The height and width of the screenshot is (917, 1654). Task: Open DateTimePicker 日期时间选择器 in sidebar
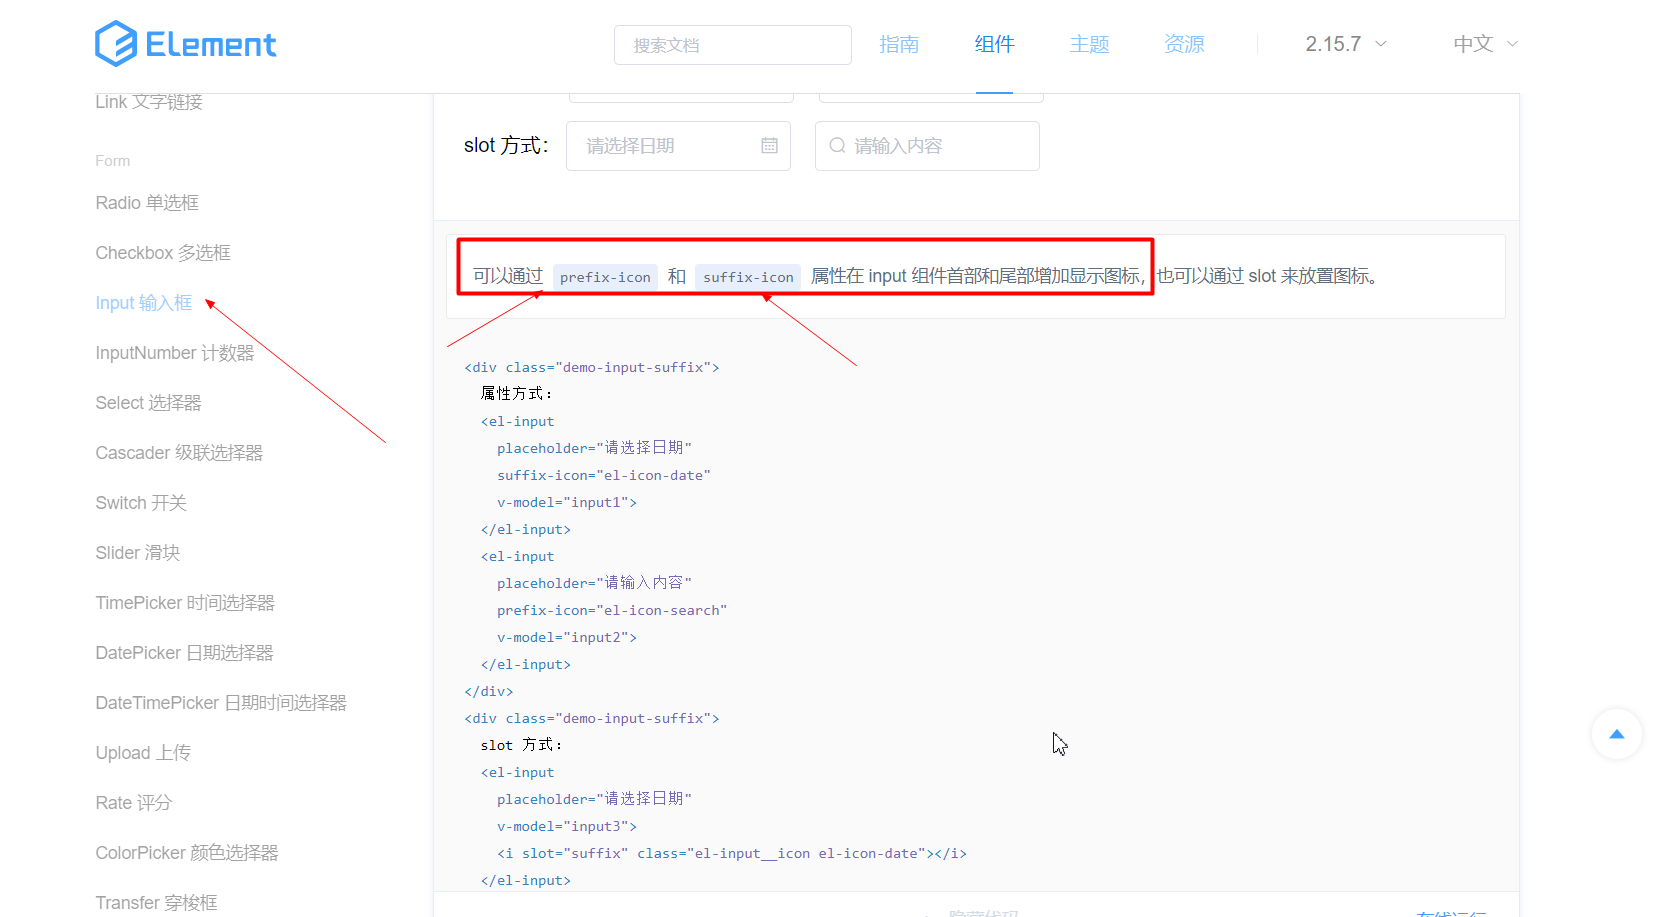pyautogui.click(x=221, y=703)
